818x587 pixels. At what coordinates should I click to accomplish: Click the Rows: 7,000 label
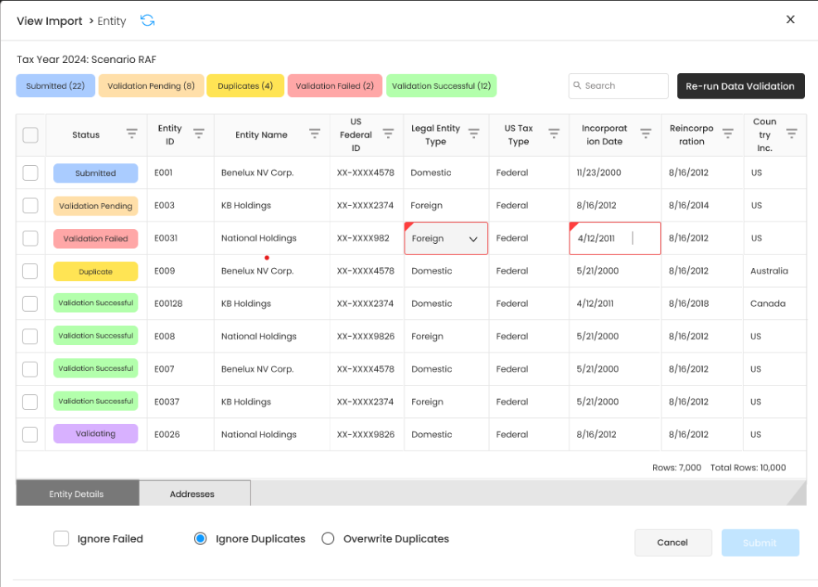[677, 468]
